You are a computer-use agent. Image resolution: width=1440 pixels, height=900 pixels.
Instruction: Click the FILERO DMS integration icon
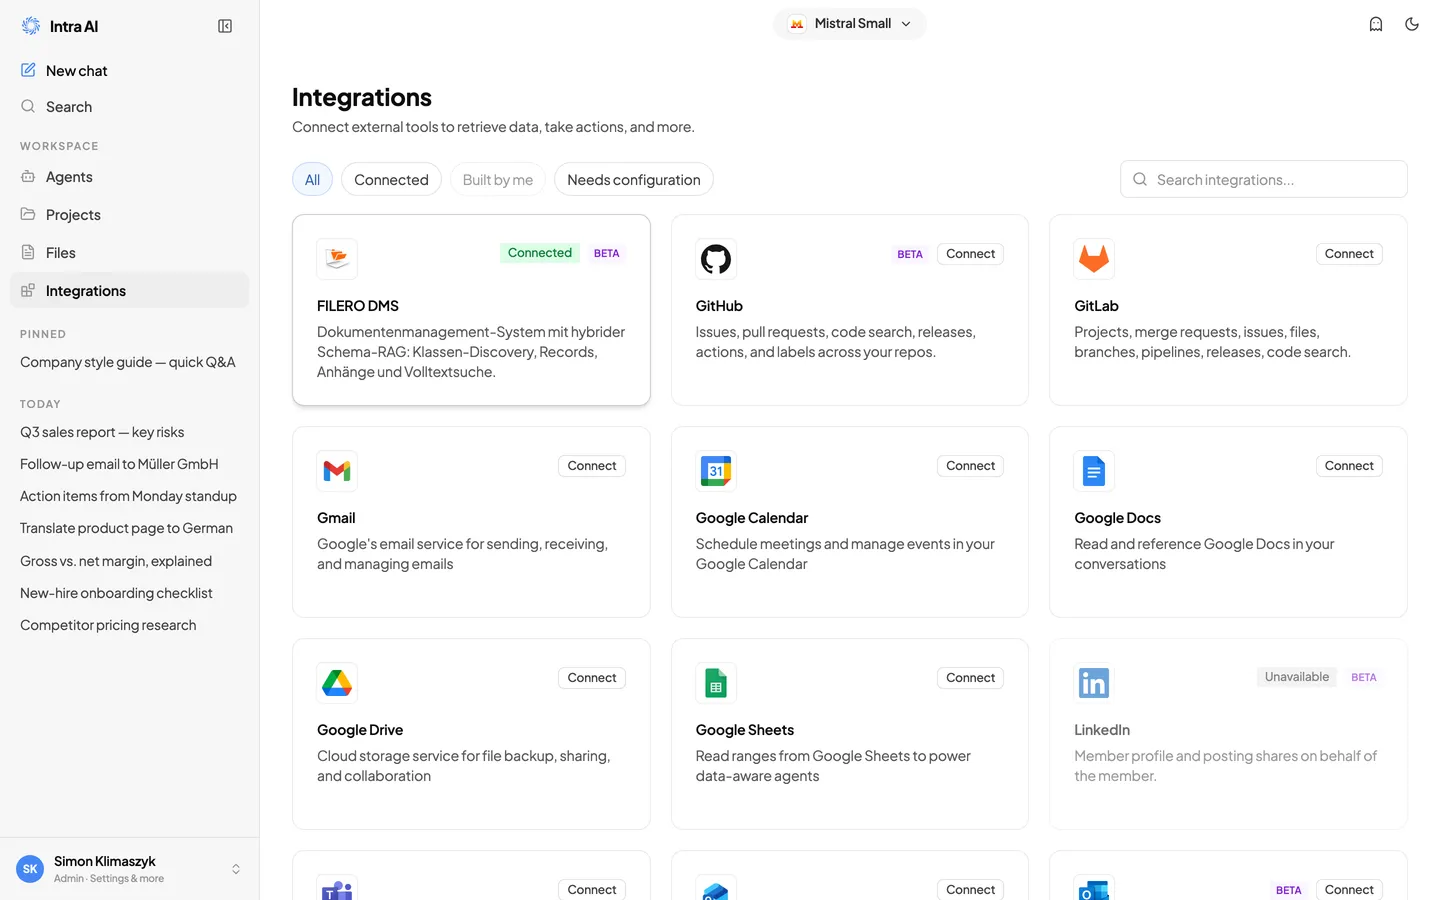337,259
